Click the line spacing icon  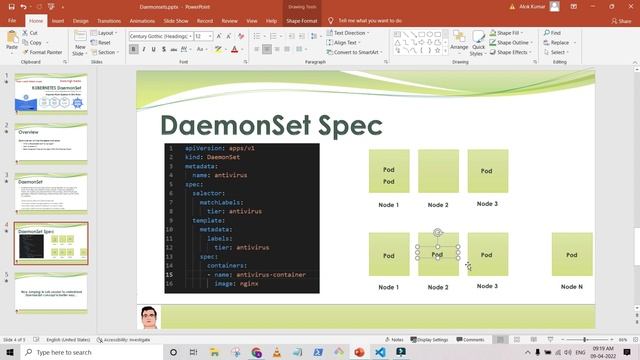point(314,36)
